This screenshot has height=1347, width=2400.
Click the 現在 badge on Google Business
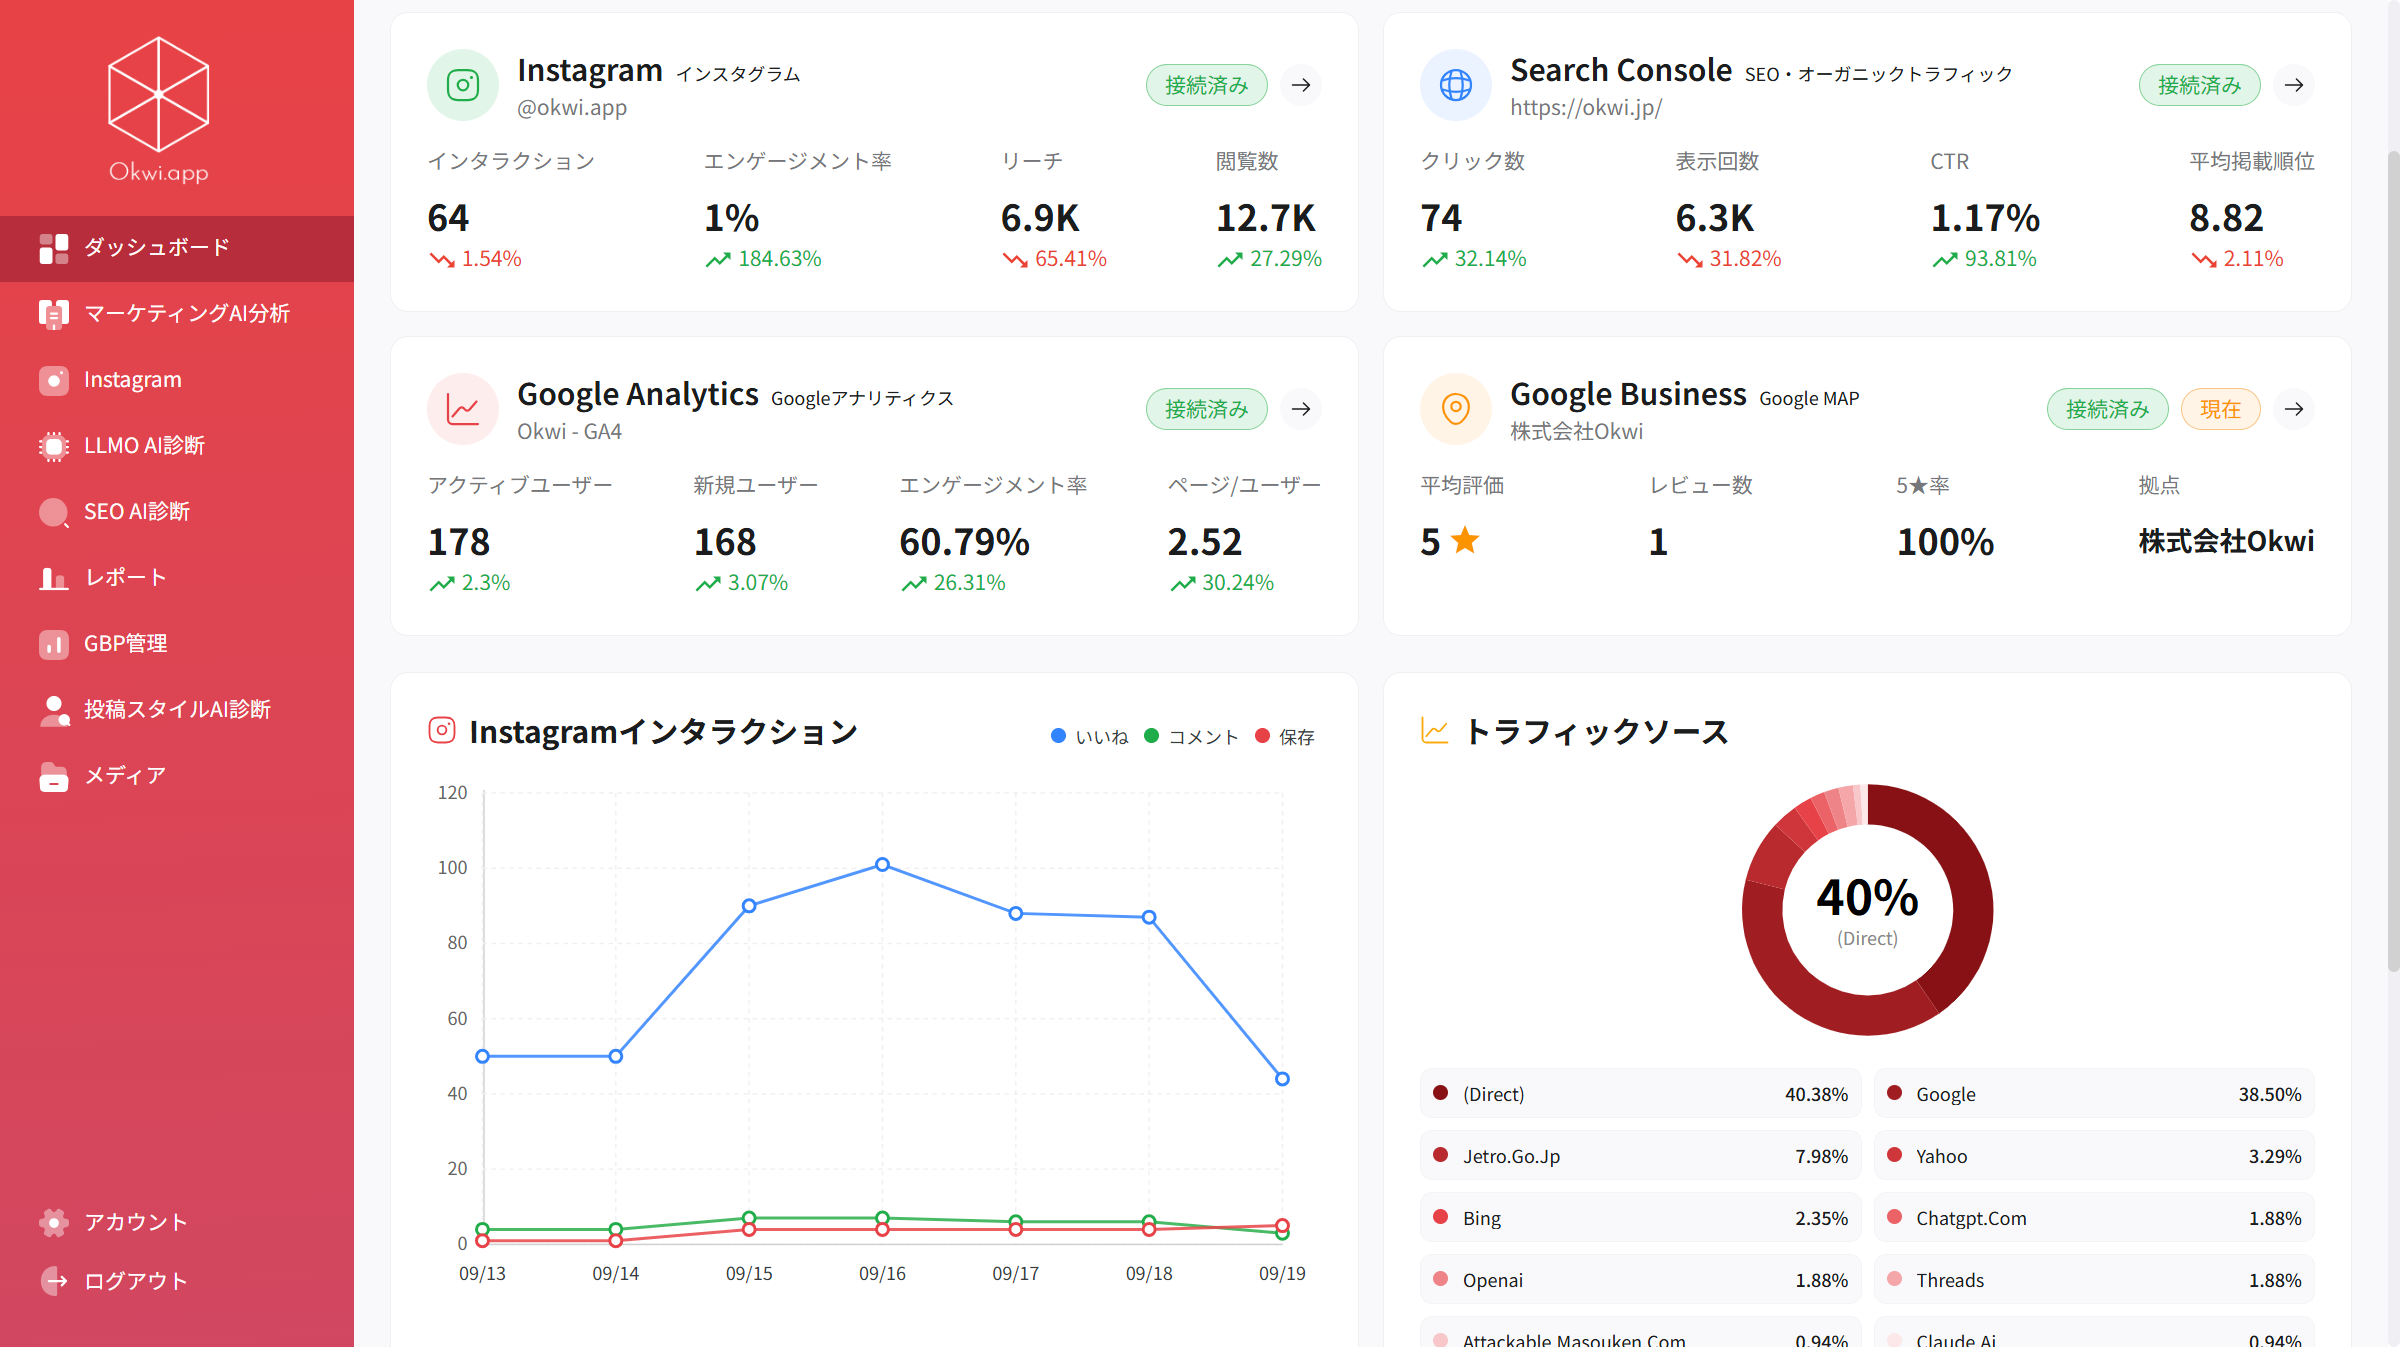2220,409
